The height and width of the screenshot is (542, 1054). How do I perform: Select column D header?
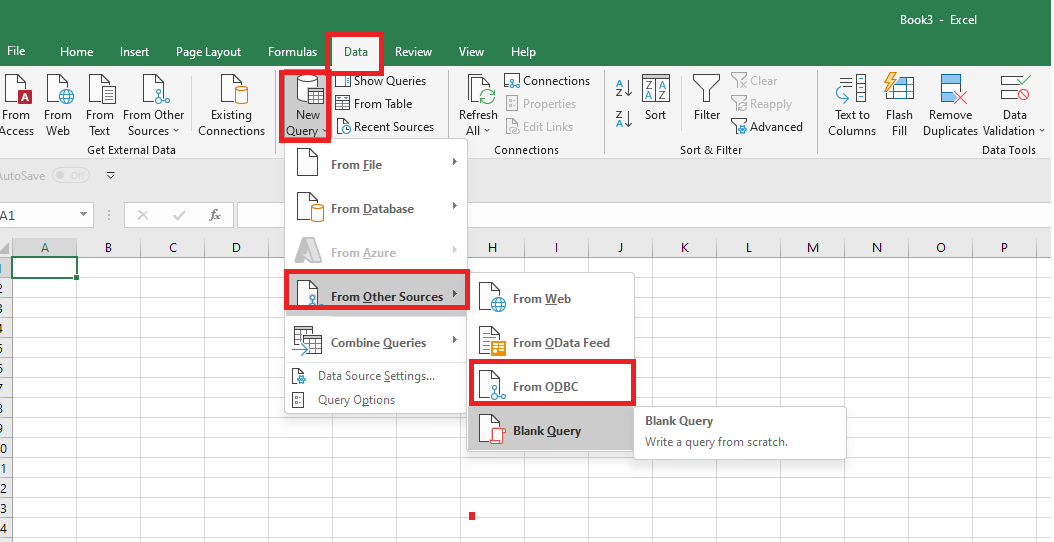tap(236, 247)
